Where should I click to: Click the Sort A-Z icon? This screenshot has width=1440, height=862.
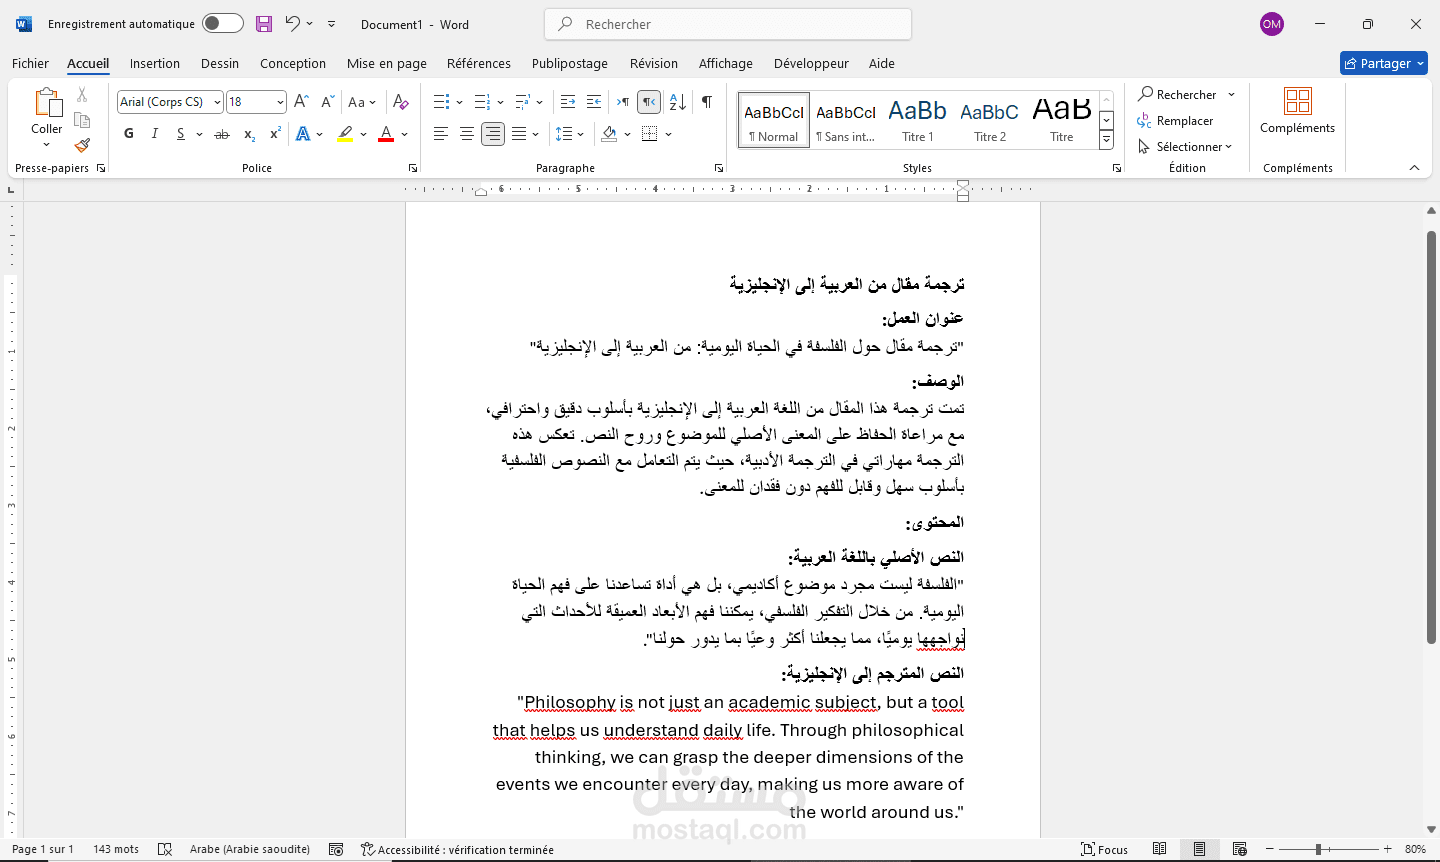(x=677, y=102)
